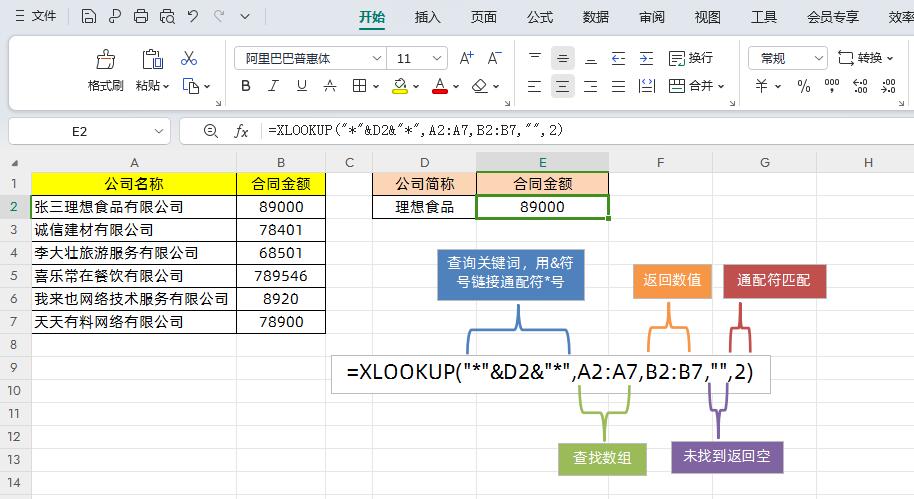Toggle Underline formatting
Image resolution: width=914 pixels, height=499 pixels.
(x=301, y=86)
